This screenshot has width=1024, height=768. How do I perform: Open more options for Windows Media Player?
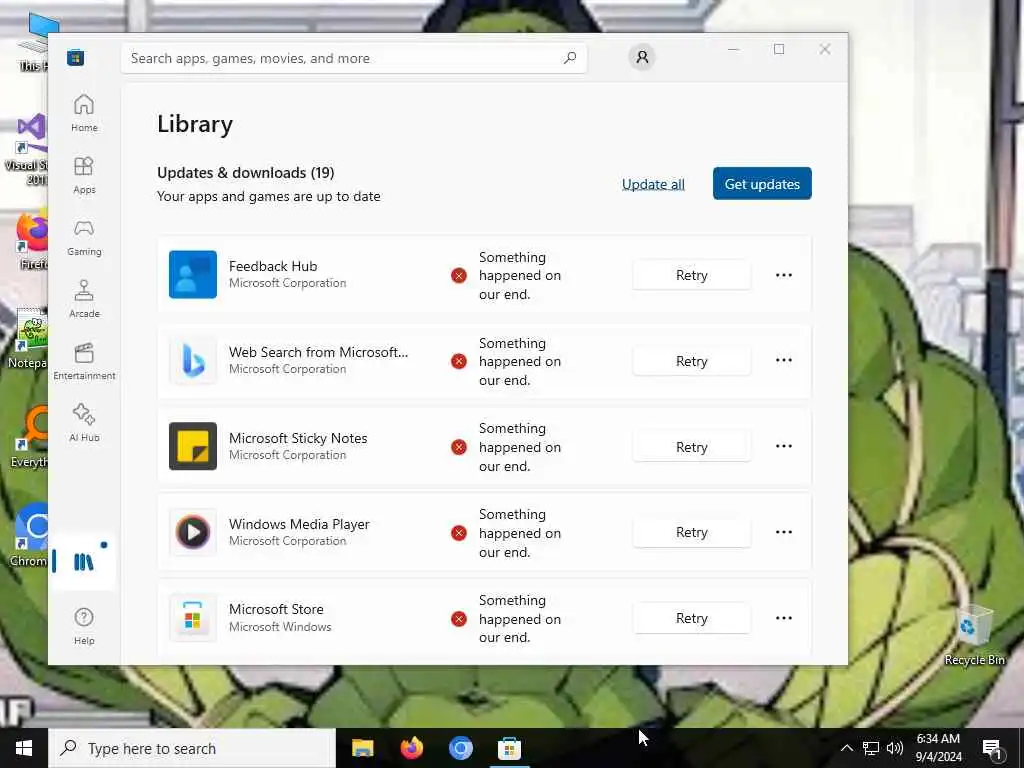pos(784,532)
